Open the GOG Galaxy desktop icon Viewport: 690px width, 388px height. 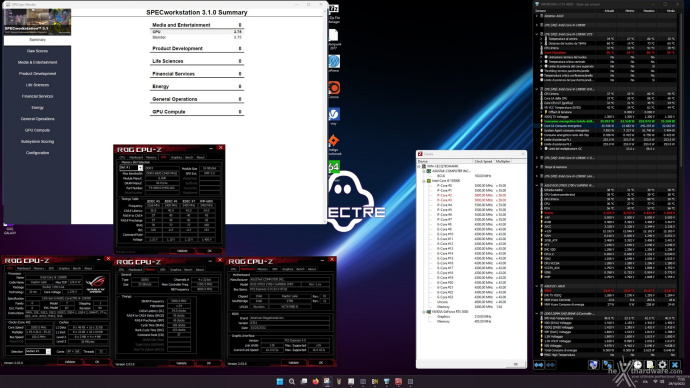click(10, 229)
